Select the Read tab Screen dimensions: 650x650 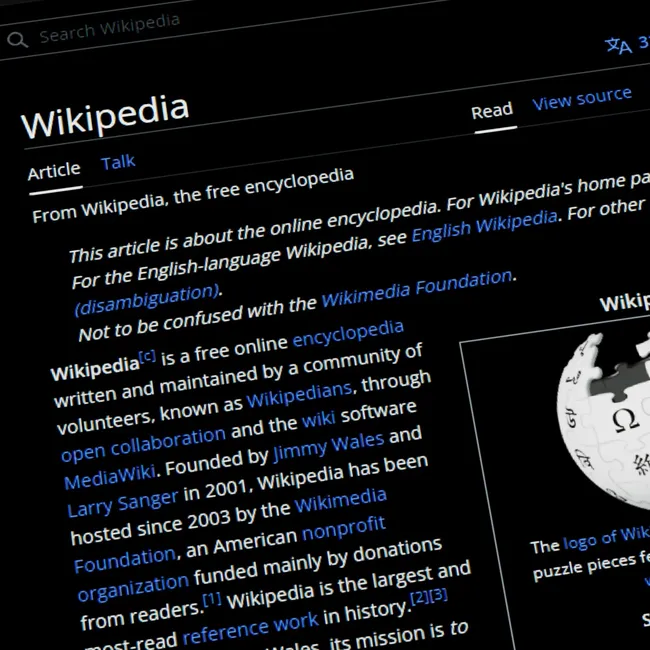pyautogui.click(x=492, y=111)
